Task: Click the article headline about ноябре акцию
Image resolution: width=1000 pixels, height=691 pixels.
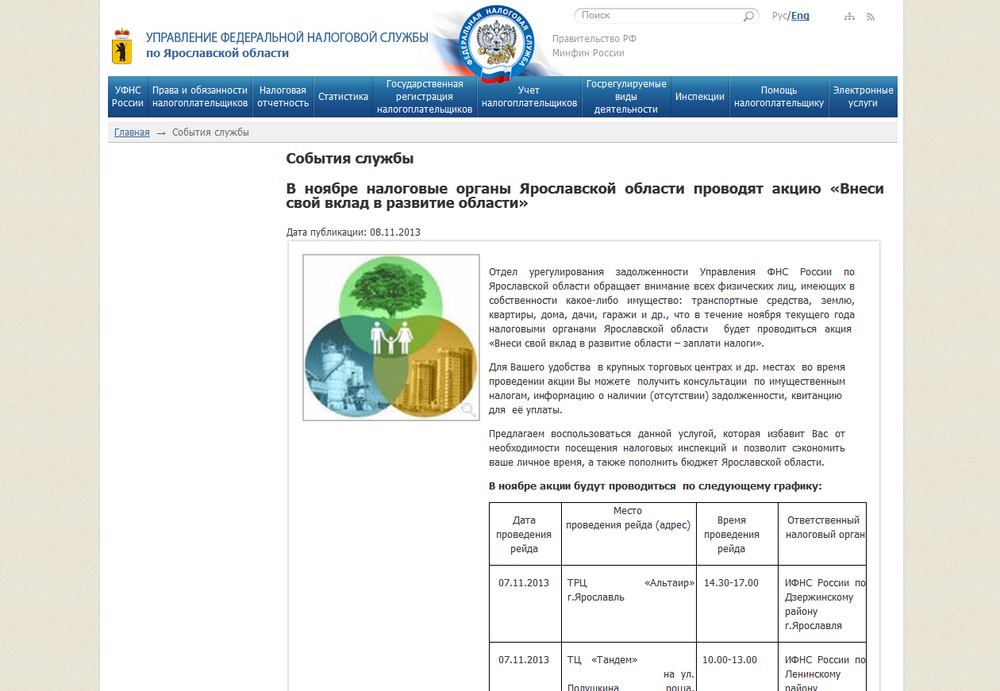Action: click(x=585, y=196)
